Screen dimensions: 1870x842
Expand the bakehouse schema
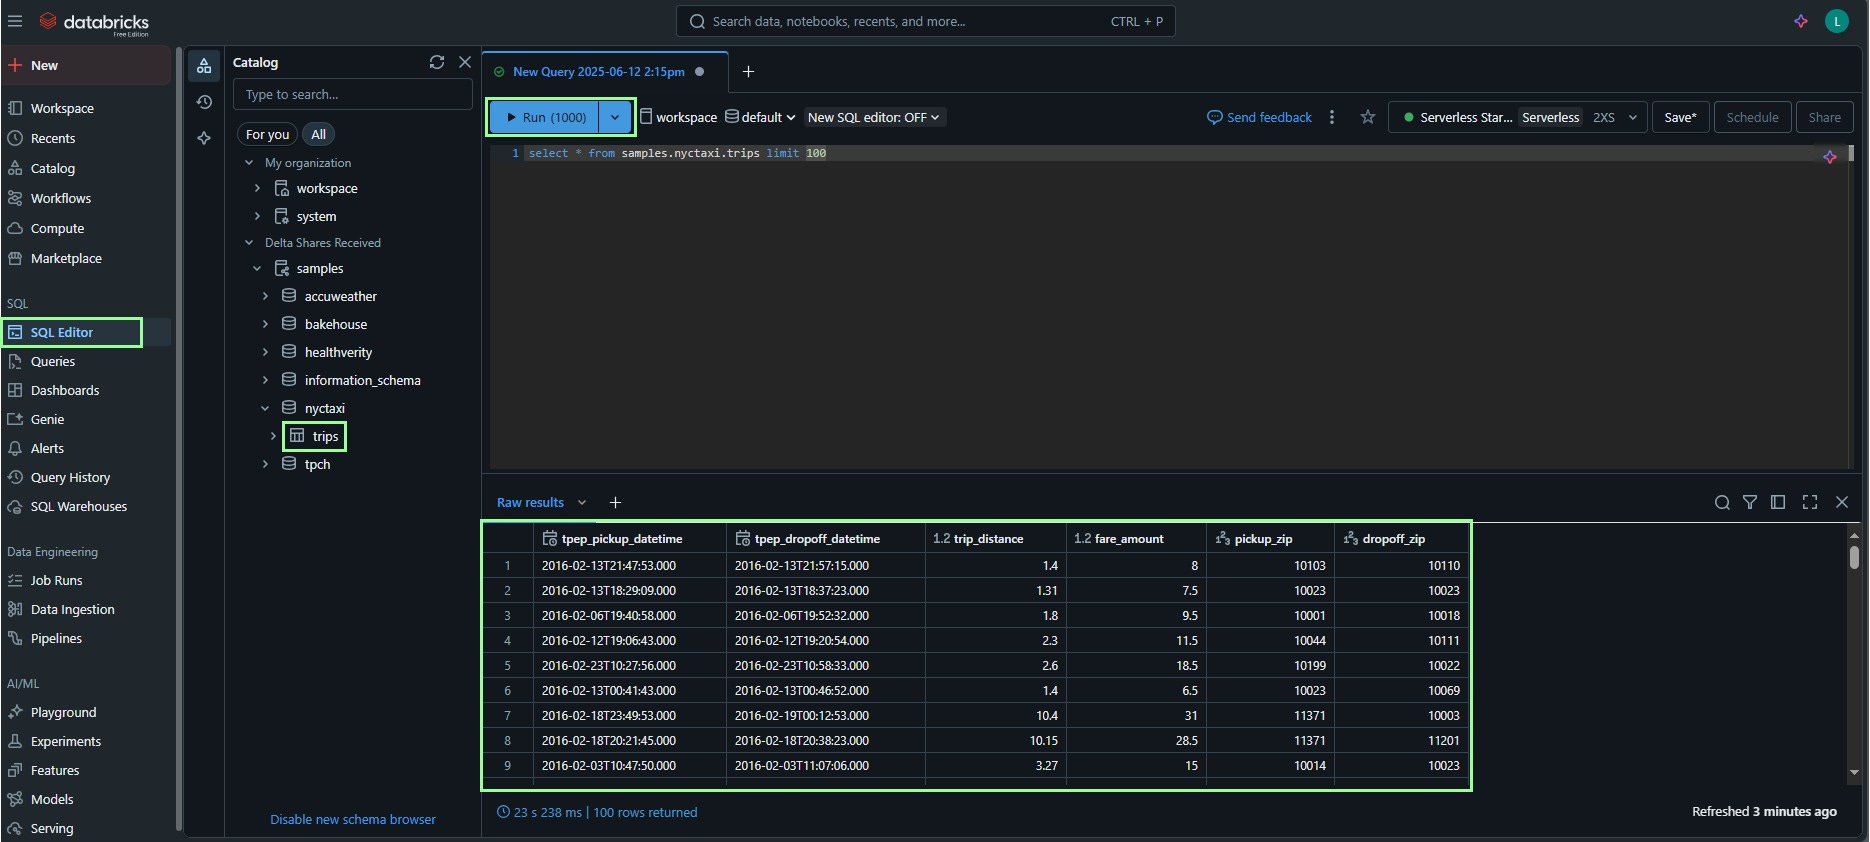[265, 324]
